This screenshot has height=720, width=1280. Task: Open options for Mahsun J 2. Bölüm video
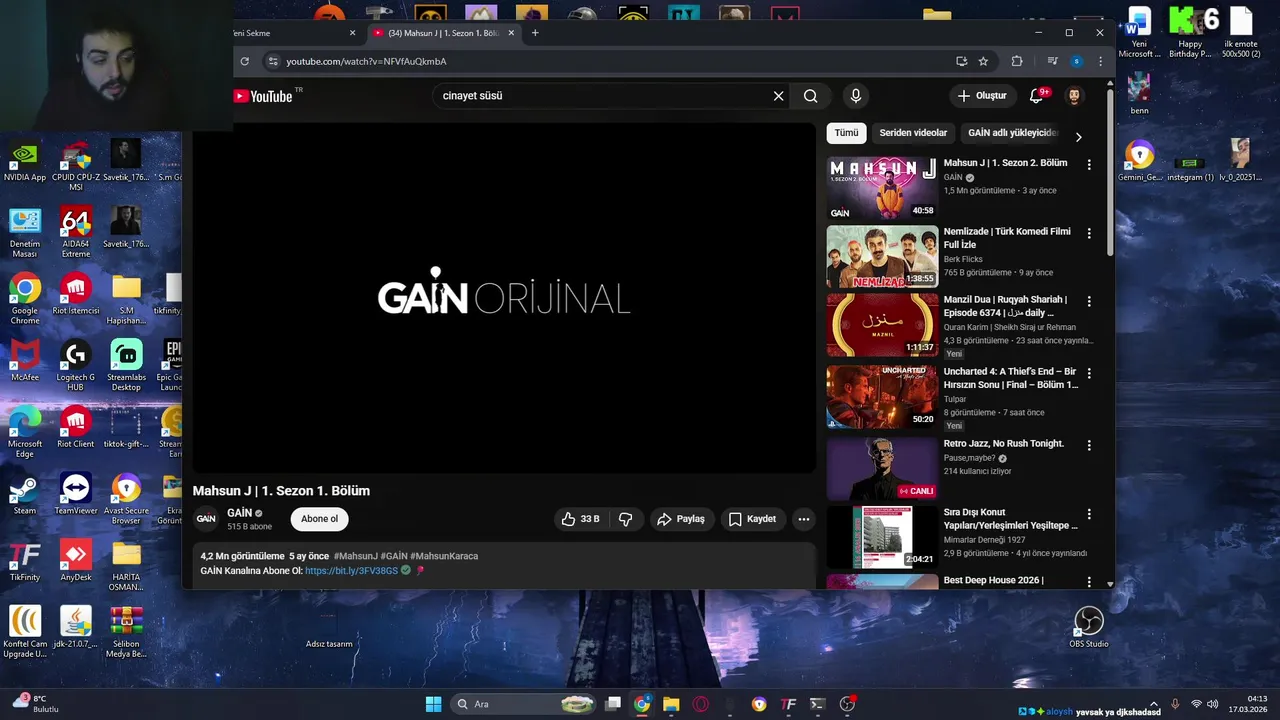coord(1089,164)
